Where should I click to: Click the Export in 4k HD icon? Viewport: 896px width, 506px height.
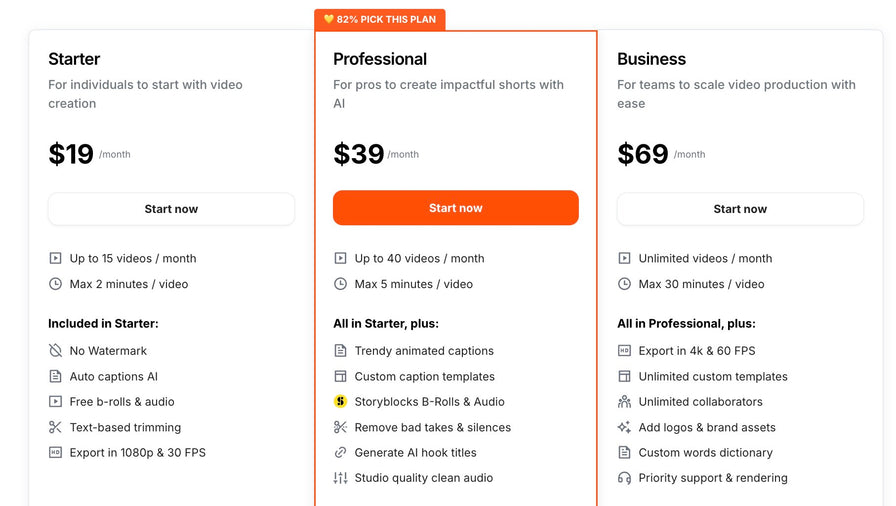(624, 351)
